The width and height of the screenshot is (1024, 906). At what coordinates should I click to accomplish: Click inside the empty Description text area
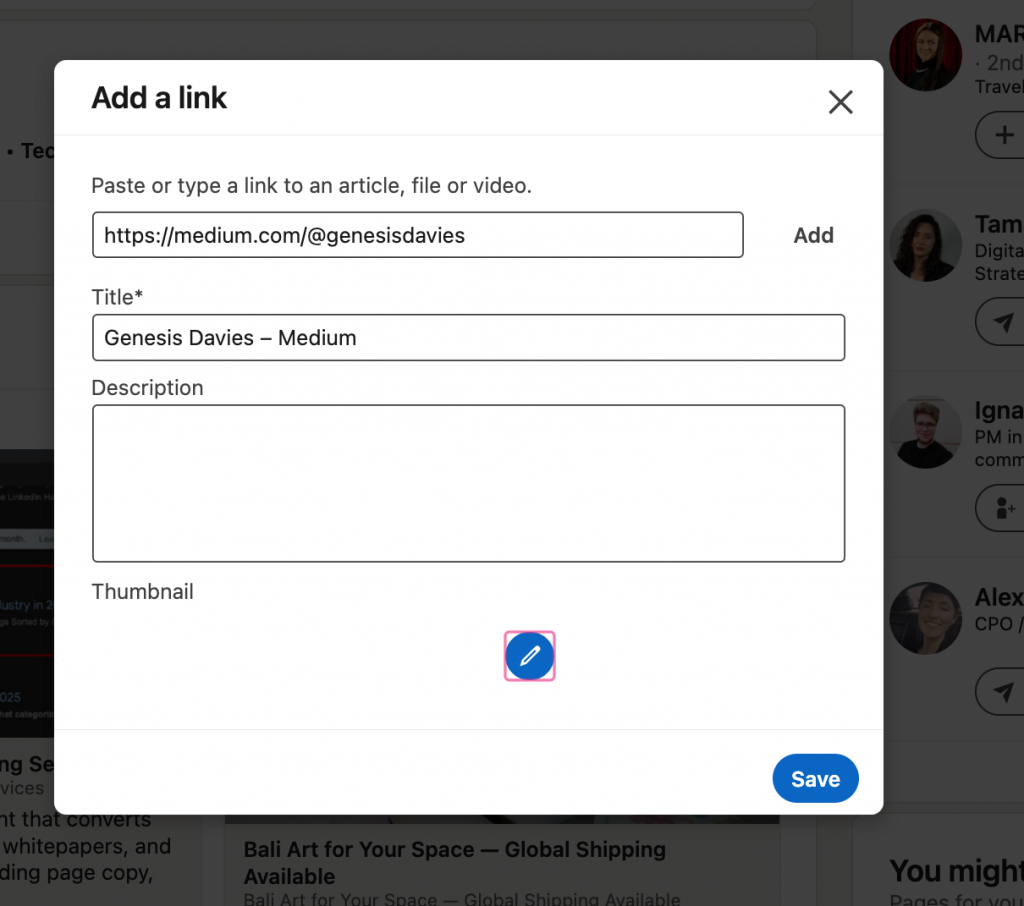(x=468, y=483)
